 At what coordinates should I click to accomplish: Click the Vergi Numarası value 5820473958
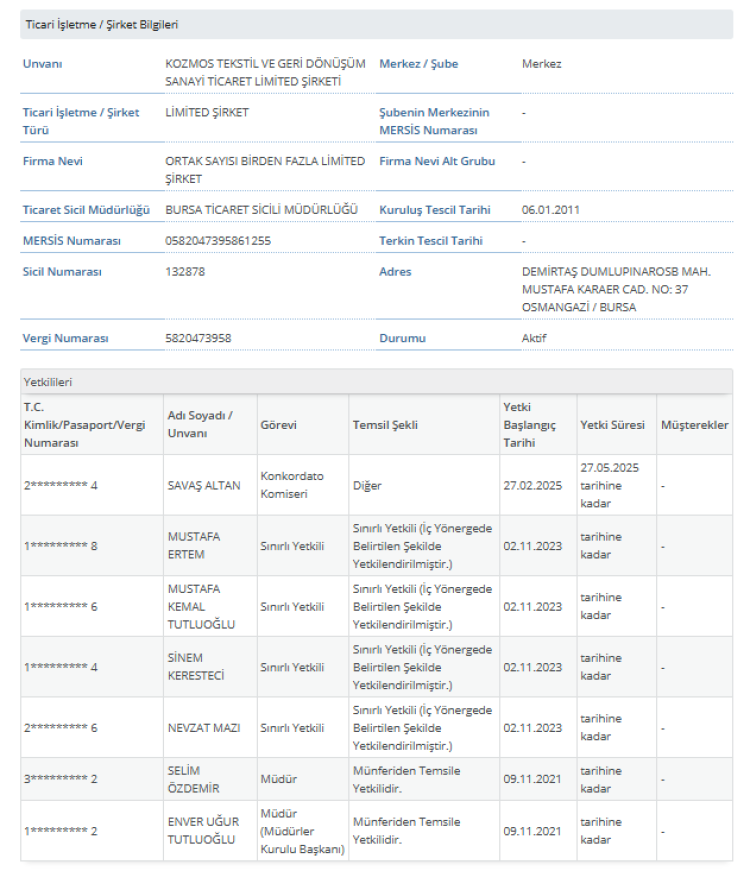pos(198,338)
